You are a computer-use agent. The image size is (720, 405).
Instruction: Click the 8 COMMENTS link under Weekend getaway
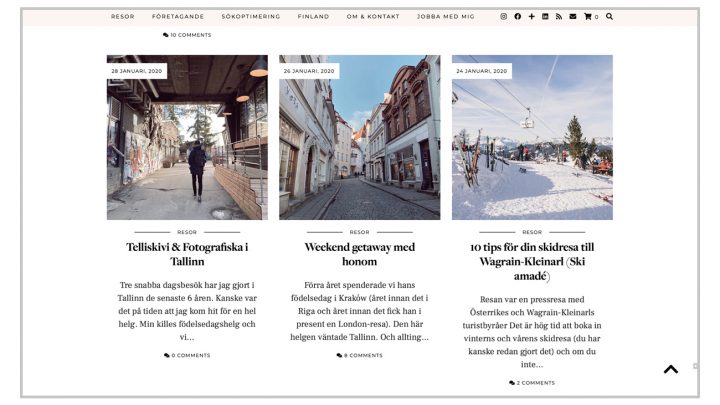[360, 355]
